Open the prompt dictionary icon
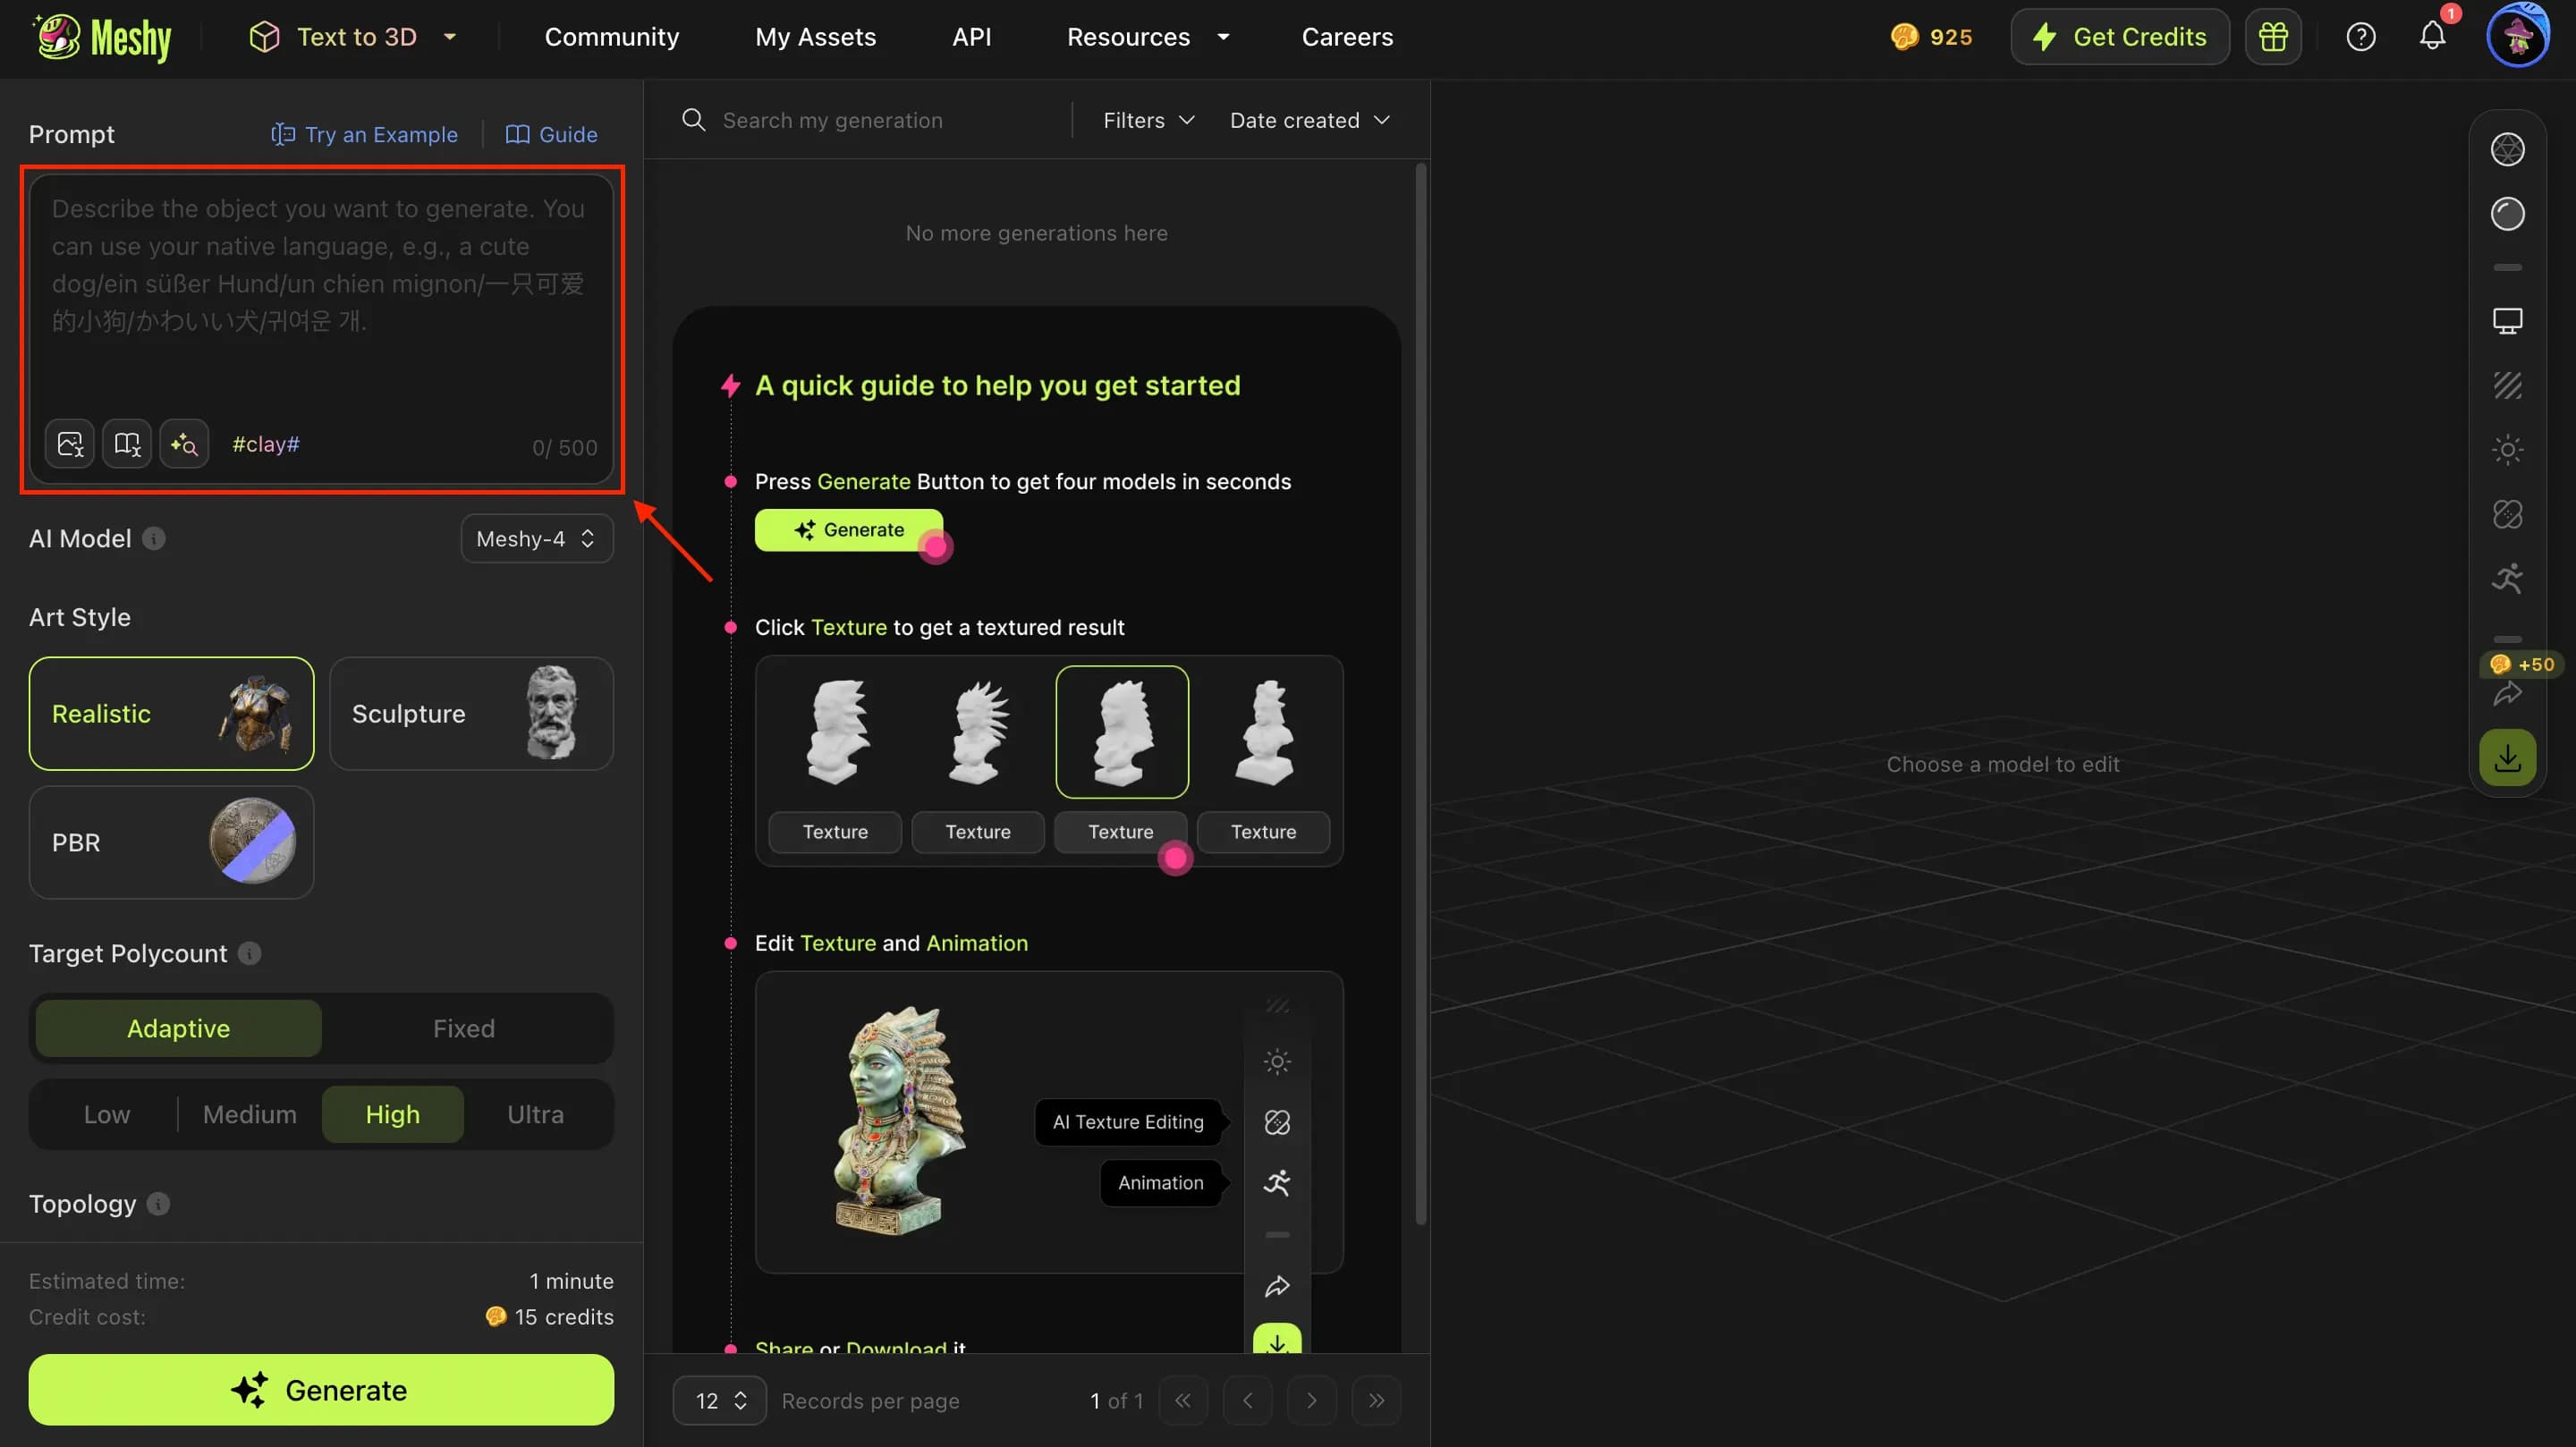Screen dimensions: 2576x1447 pos(126,443)
